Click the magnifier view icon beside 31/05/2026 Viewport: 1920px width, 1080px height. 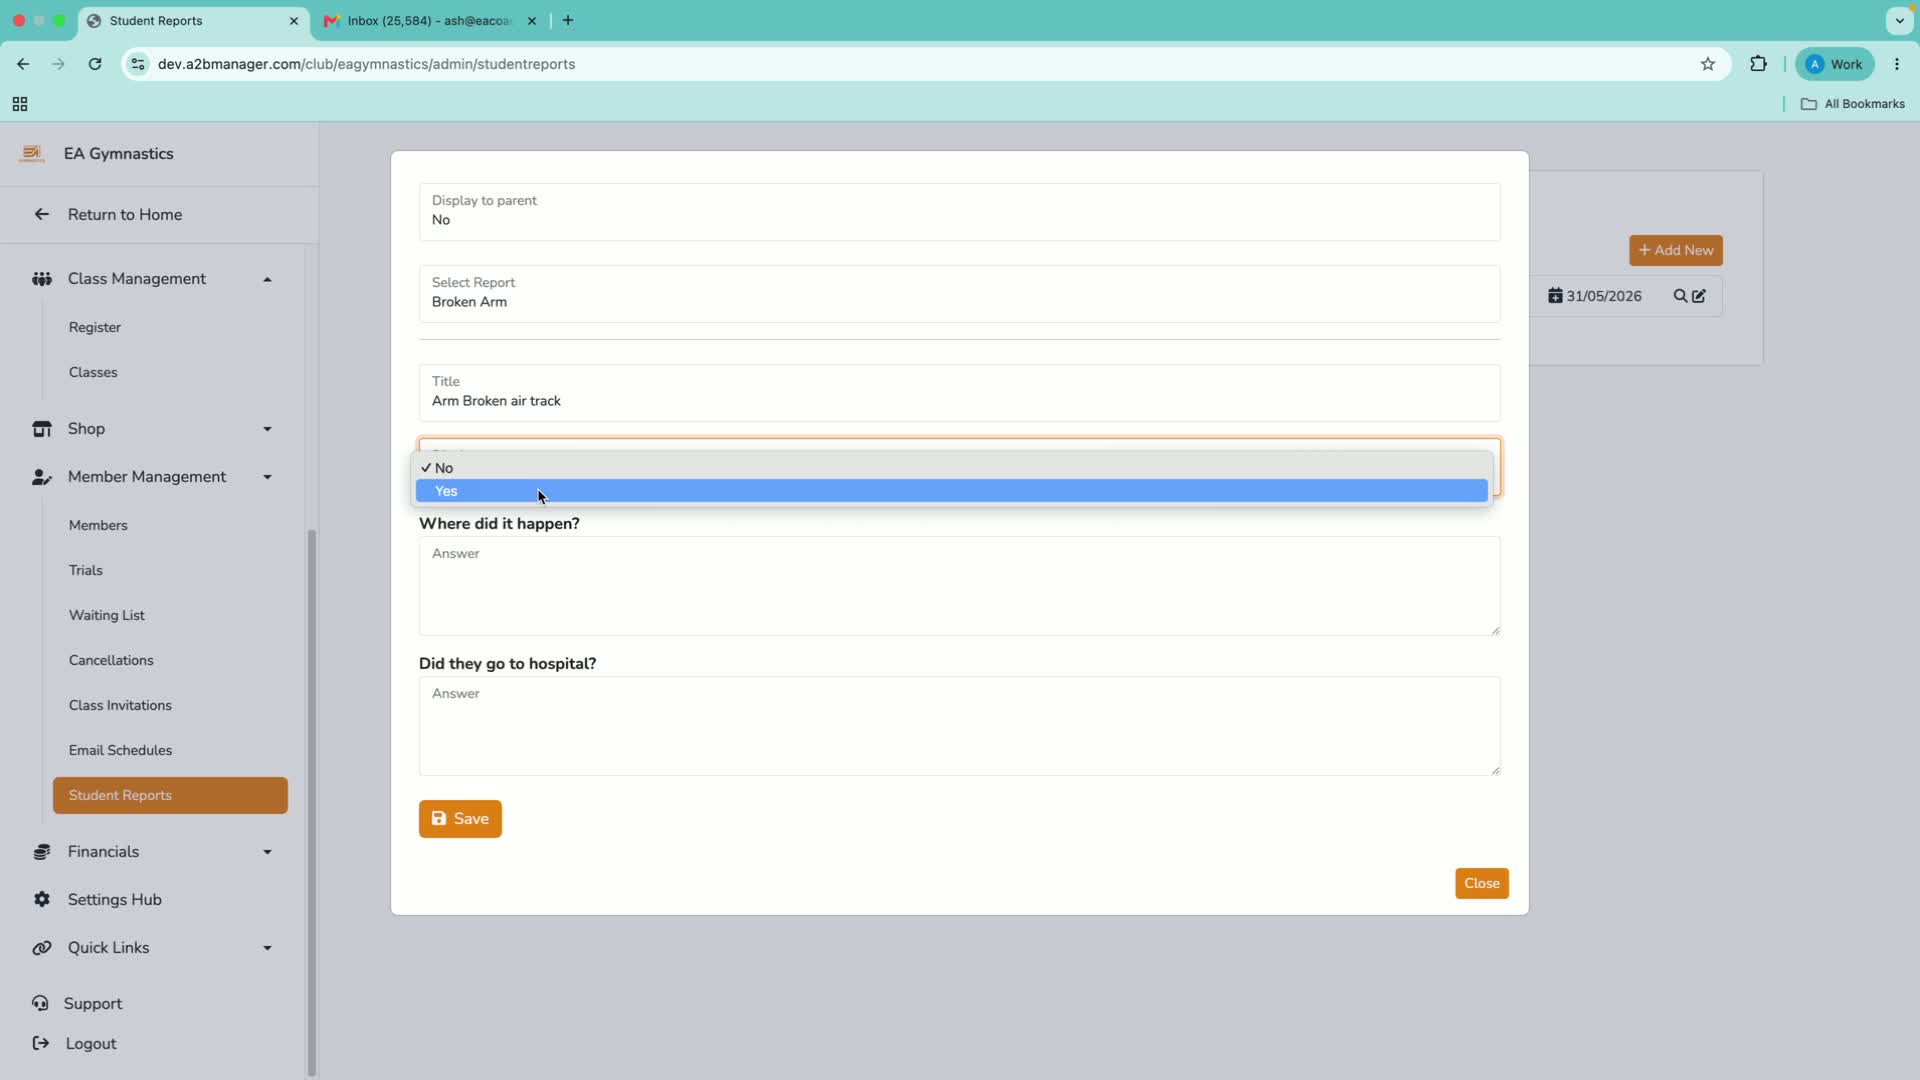(x=1680, y=296)
